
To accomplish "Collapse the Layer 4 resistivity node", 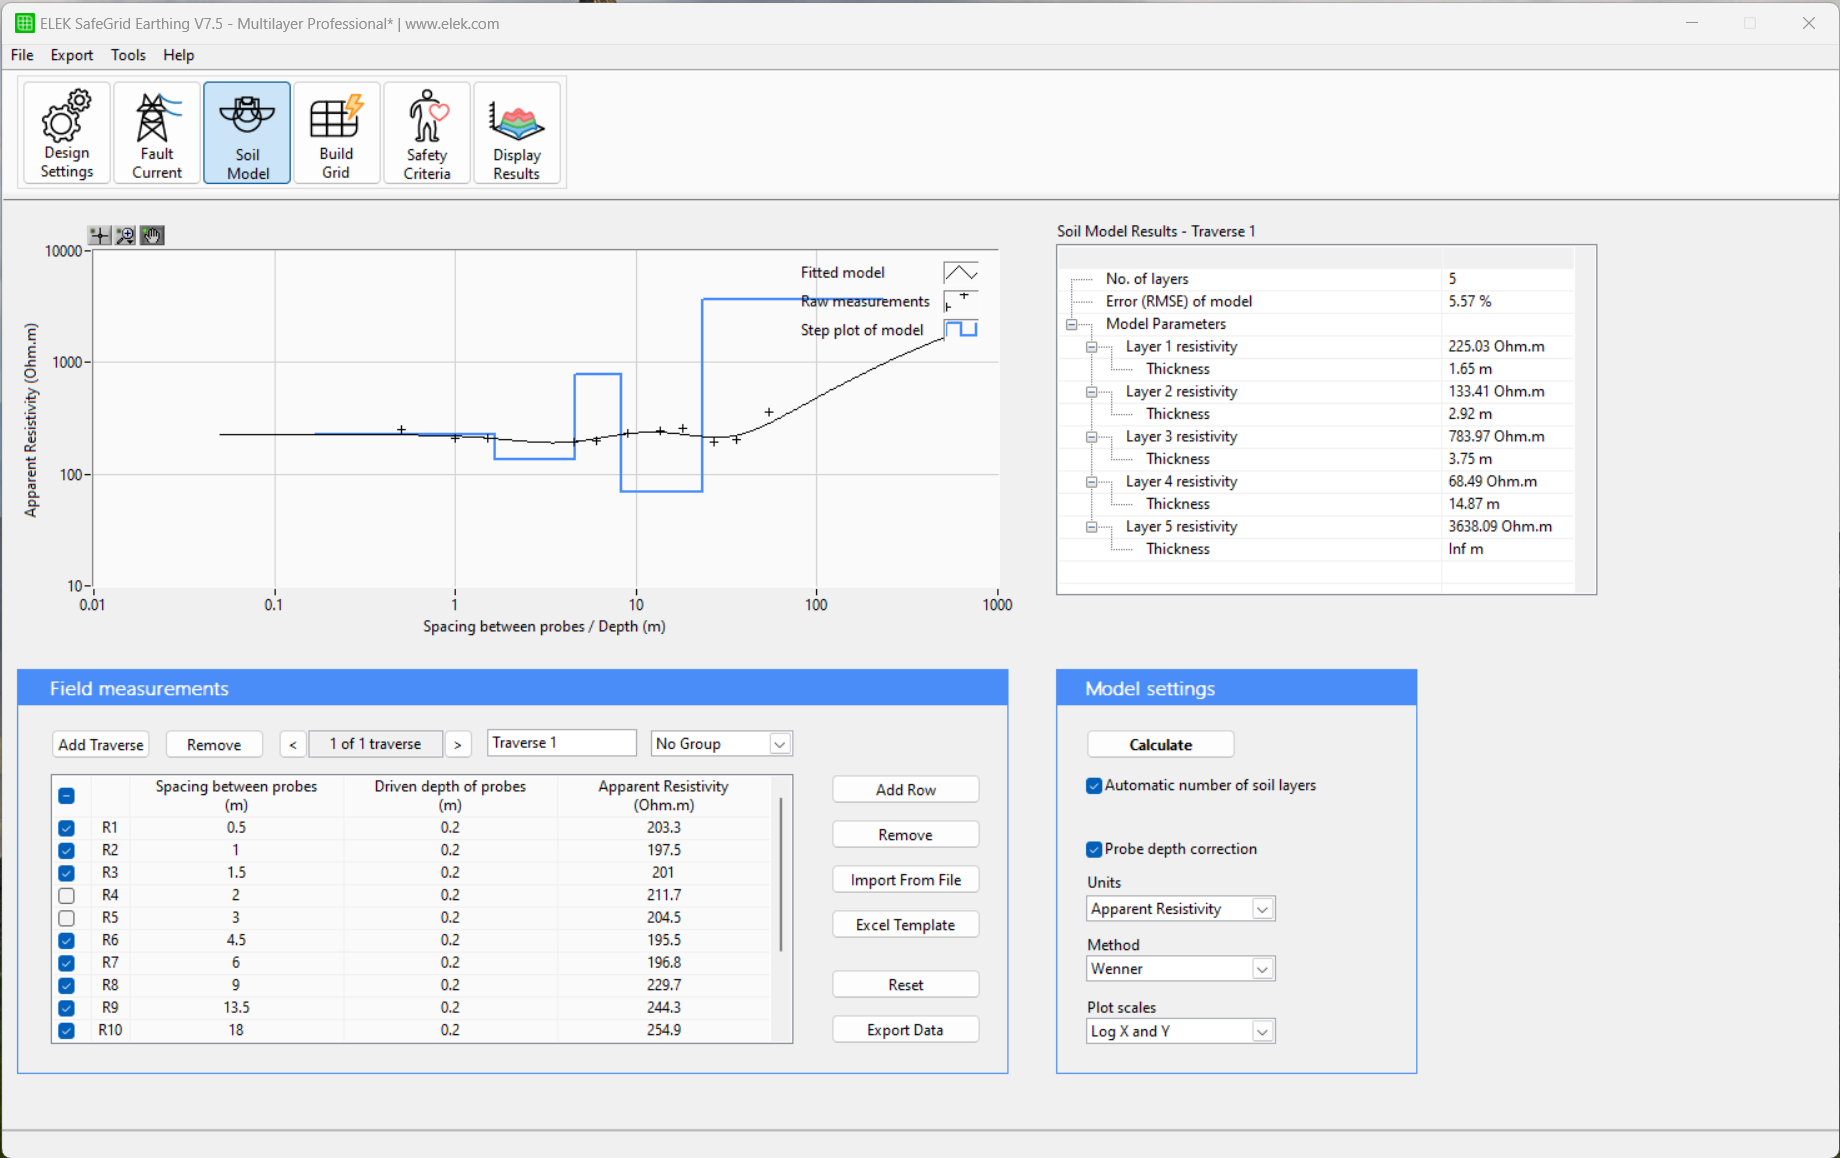I will pyautogui.click(x=1092, y=482).
